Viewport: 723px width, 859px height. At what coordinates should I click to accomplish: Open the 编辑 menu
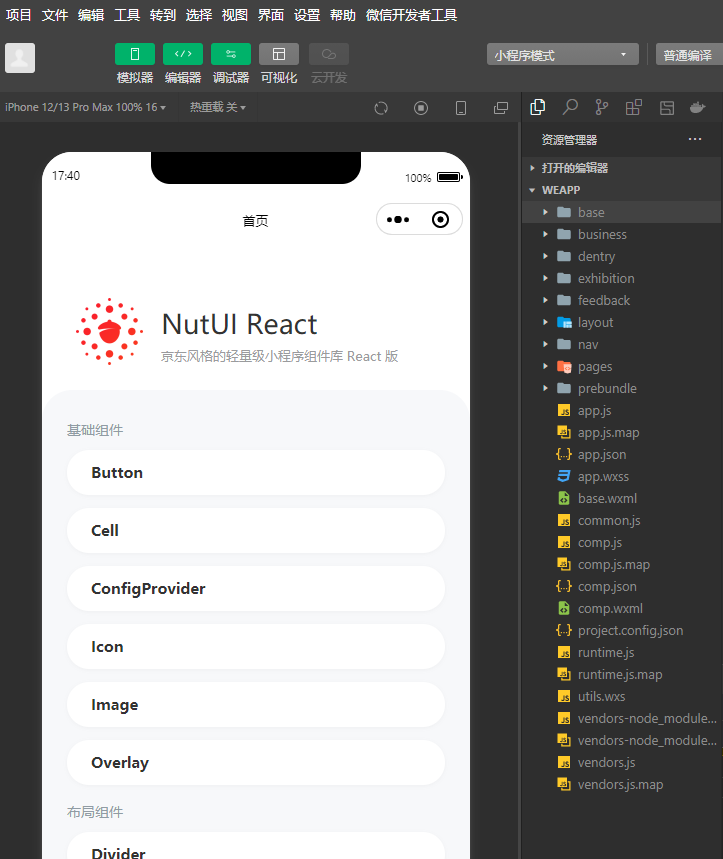[x=90, y=15]
